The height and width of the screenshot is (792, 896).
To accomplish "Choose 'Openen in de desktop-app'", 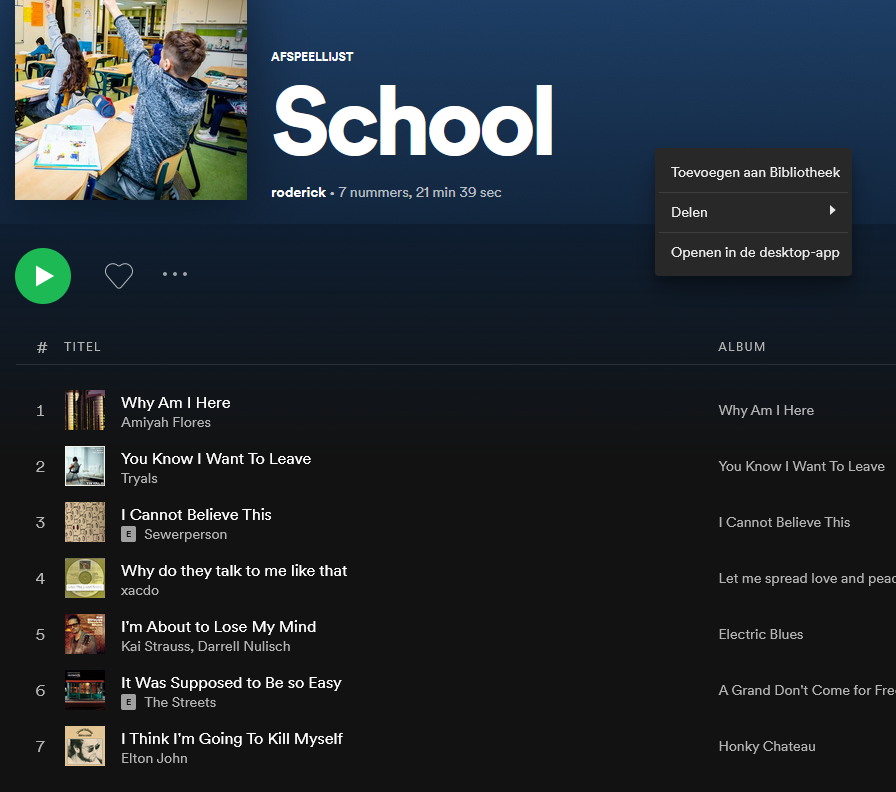I will (755, 252).
